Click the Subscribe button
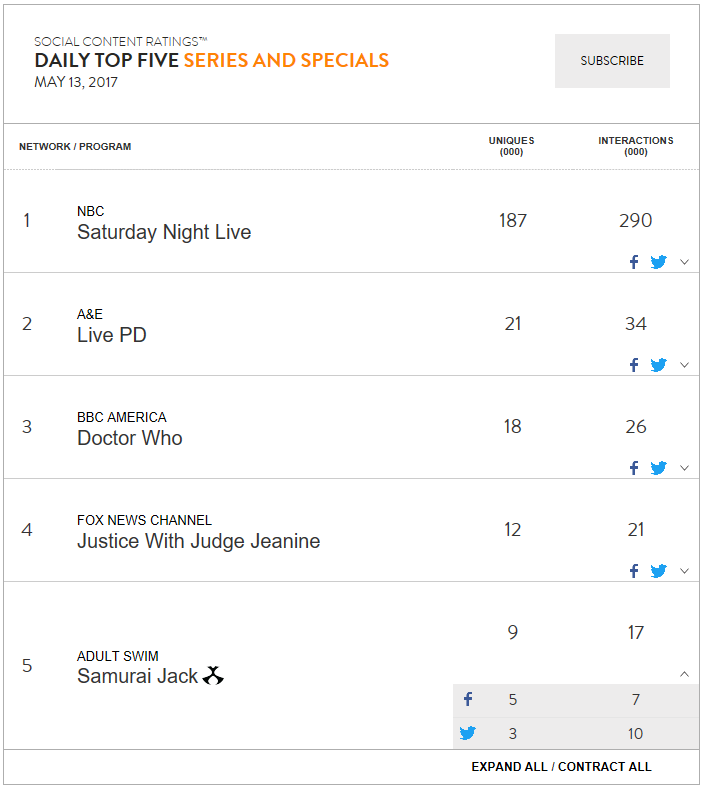The image size is (703, 789). click(612, 61)
